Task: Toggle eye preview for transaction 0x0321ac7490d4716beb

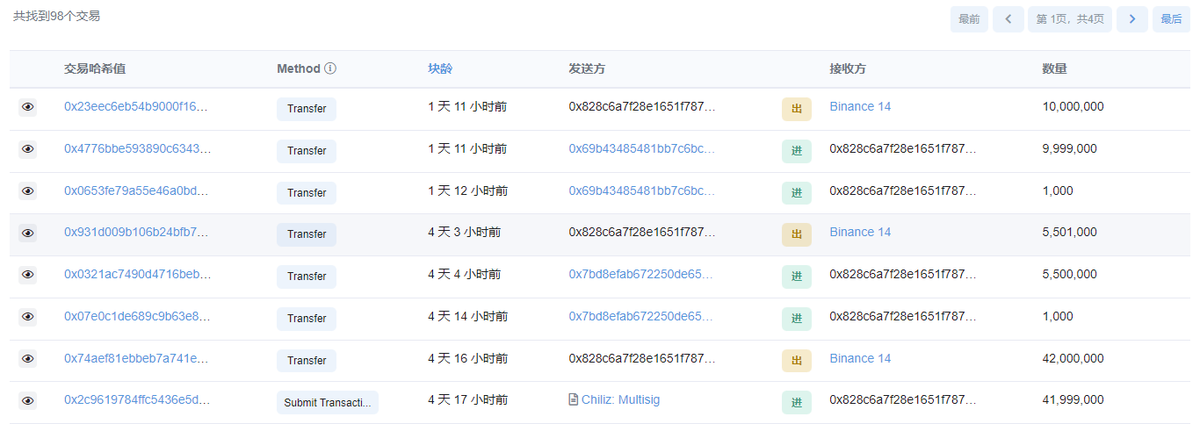Action: coord(28,275)
